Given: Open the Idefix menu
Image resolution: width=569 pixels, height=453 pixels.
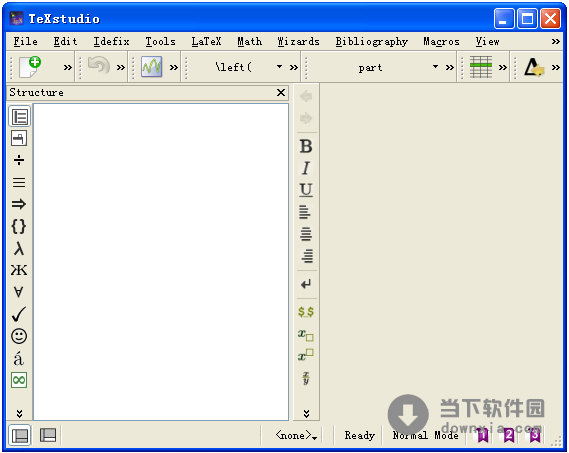Looking at the screenshot, I should pyautogui.click(x=111, y=41).
